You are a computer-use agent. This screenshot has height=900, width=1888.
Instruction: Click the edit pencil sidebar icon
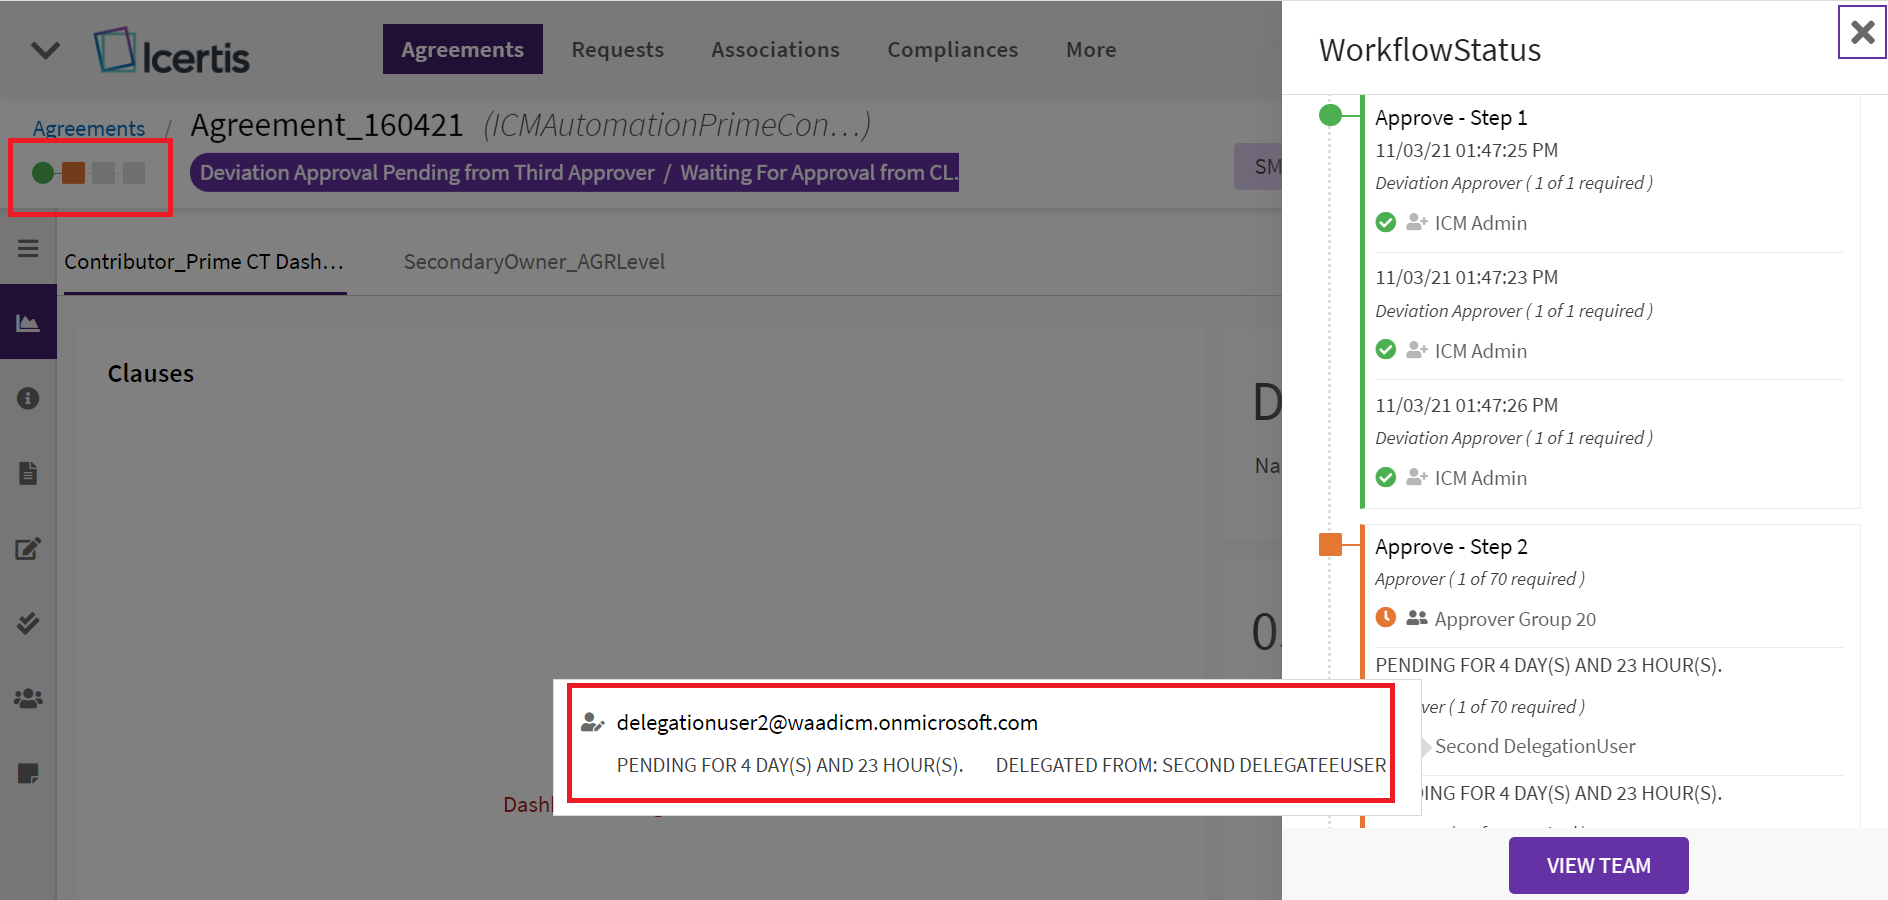pos(28,548)
